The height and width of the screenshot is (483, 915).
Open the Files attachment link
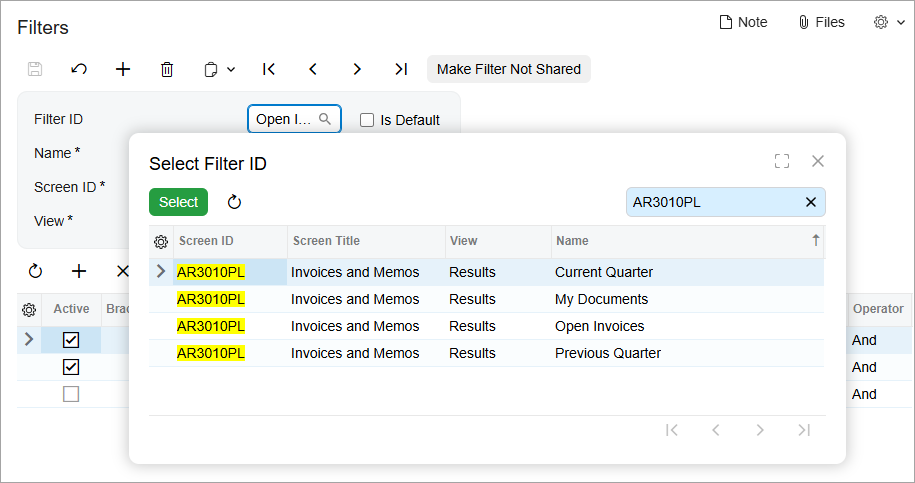821,22
